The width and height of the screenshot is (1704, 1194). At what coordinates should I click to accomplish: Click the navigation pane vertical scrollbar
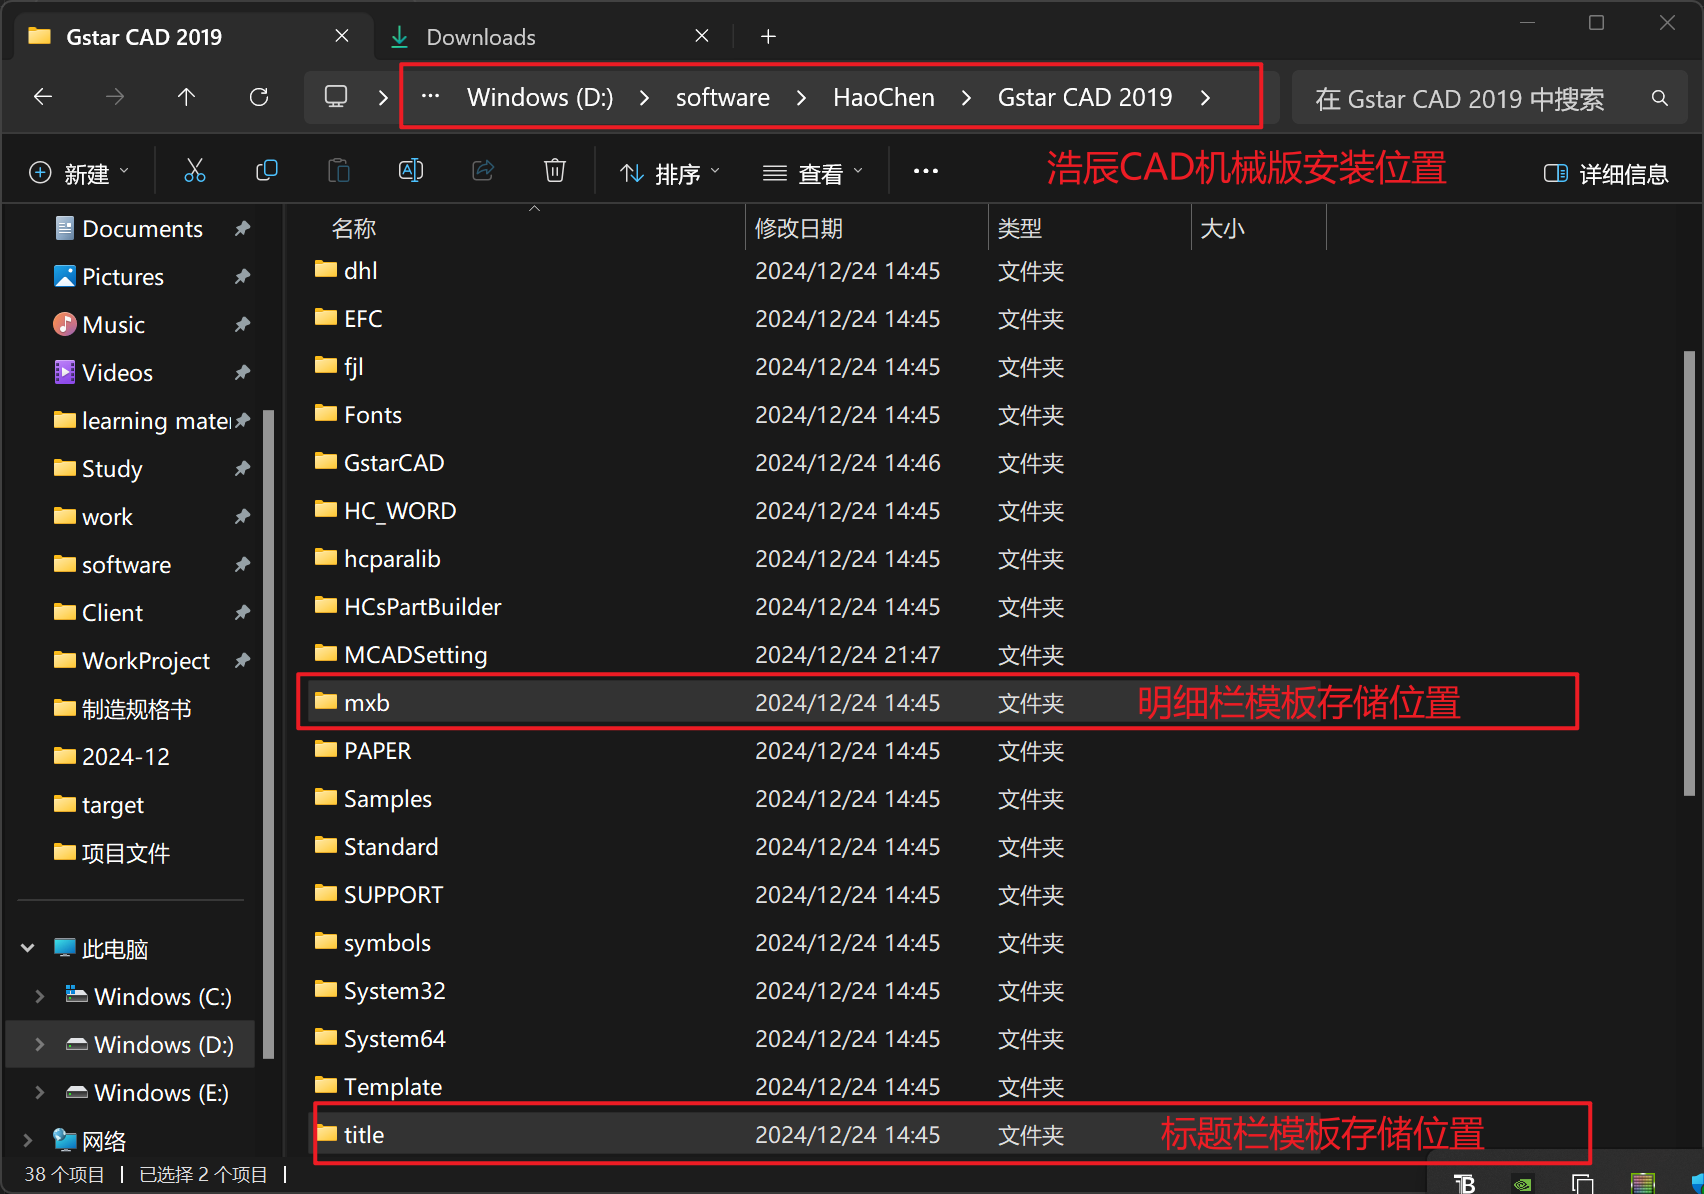tap(268, 733)
